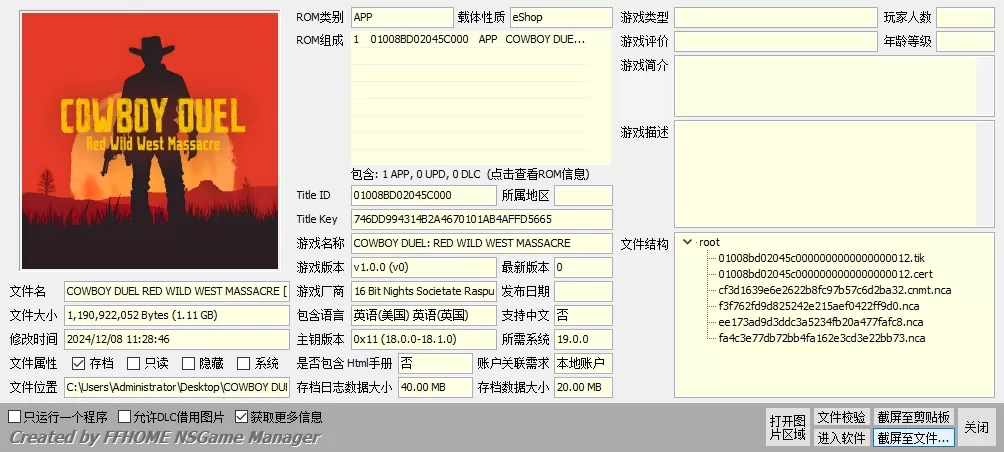Collapse the root node in file tree
This screenshot has width=1004, height=452.
click(x=687, y=242)
